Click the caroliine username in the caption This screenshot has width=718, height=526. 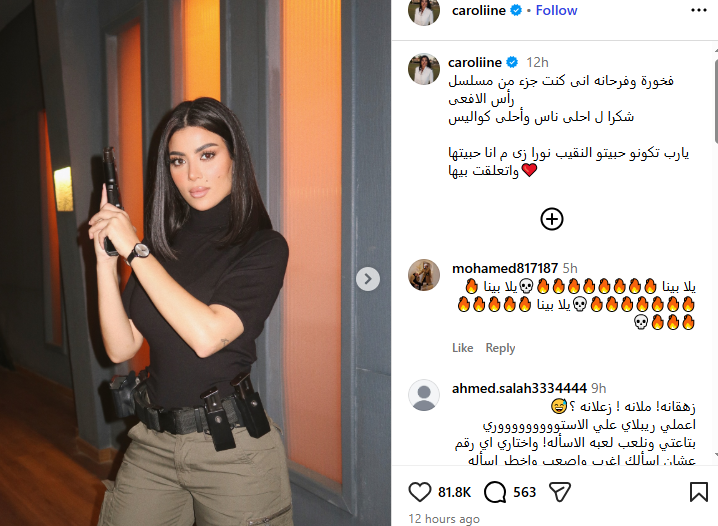(475, 62)
